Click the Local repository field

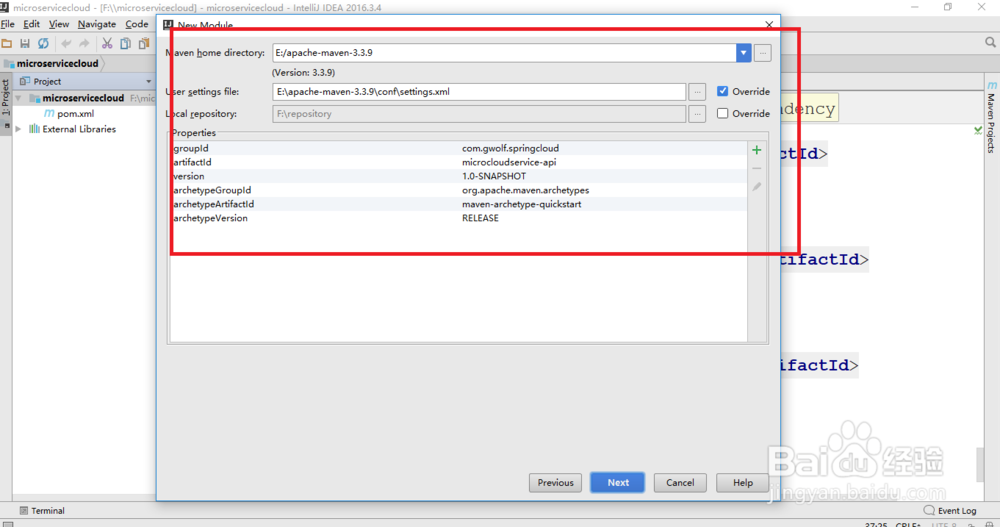(x=479, y=114)
